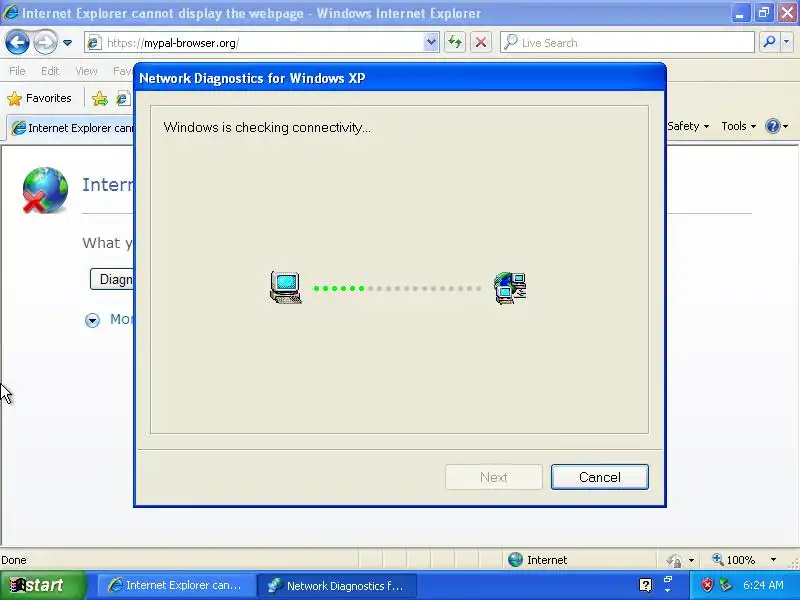This screenshot has height=600, width=800.
Task: Click the small taskbar window restore icon
Action: point(667,580)
